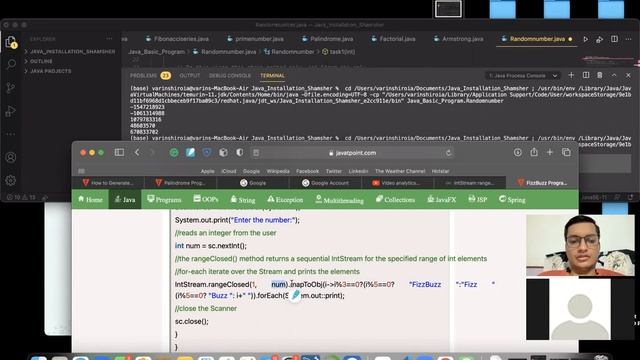Split the VS Code editor right
The width and height of the screenshot is (640, 360).
coord(614,39)
